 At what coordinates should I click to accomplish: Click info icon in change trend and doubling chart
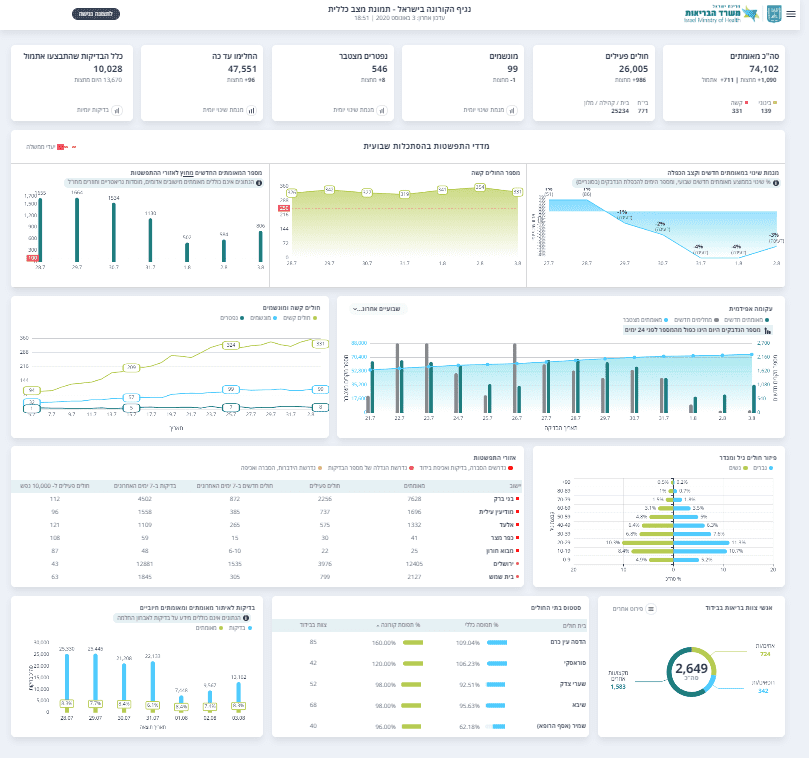tap(776, 183)
